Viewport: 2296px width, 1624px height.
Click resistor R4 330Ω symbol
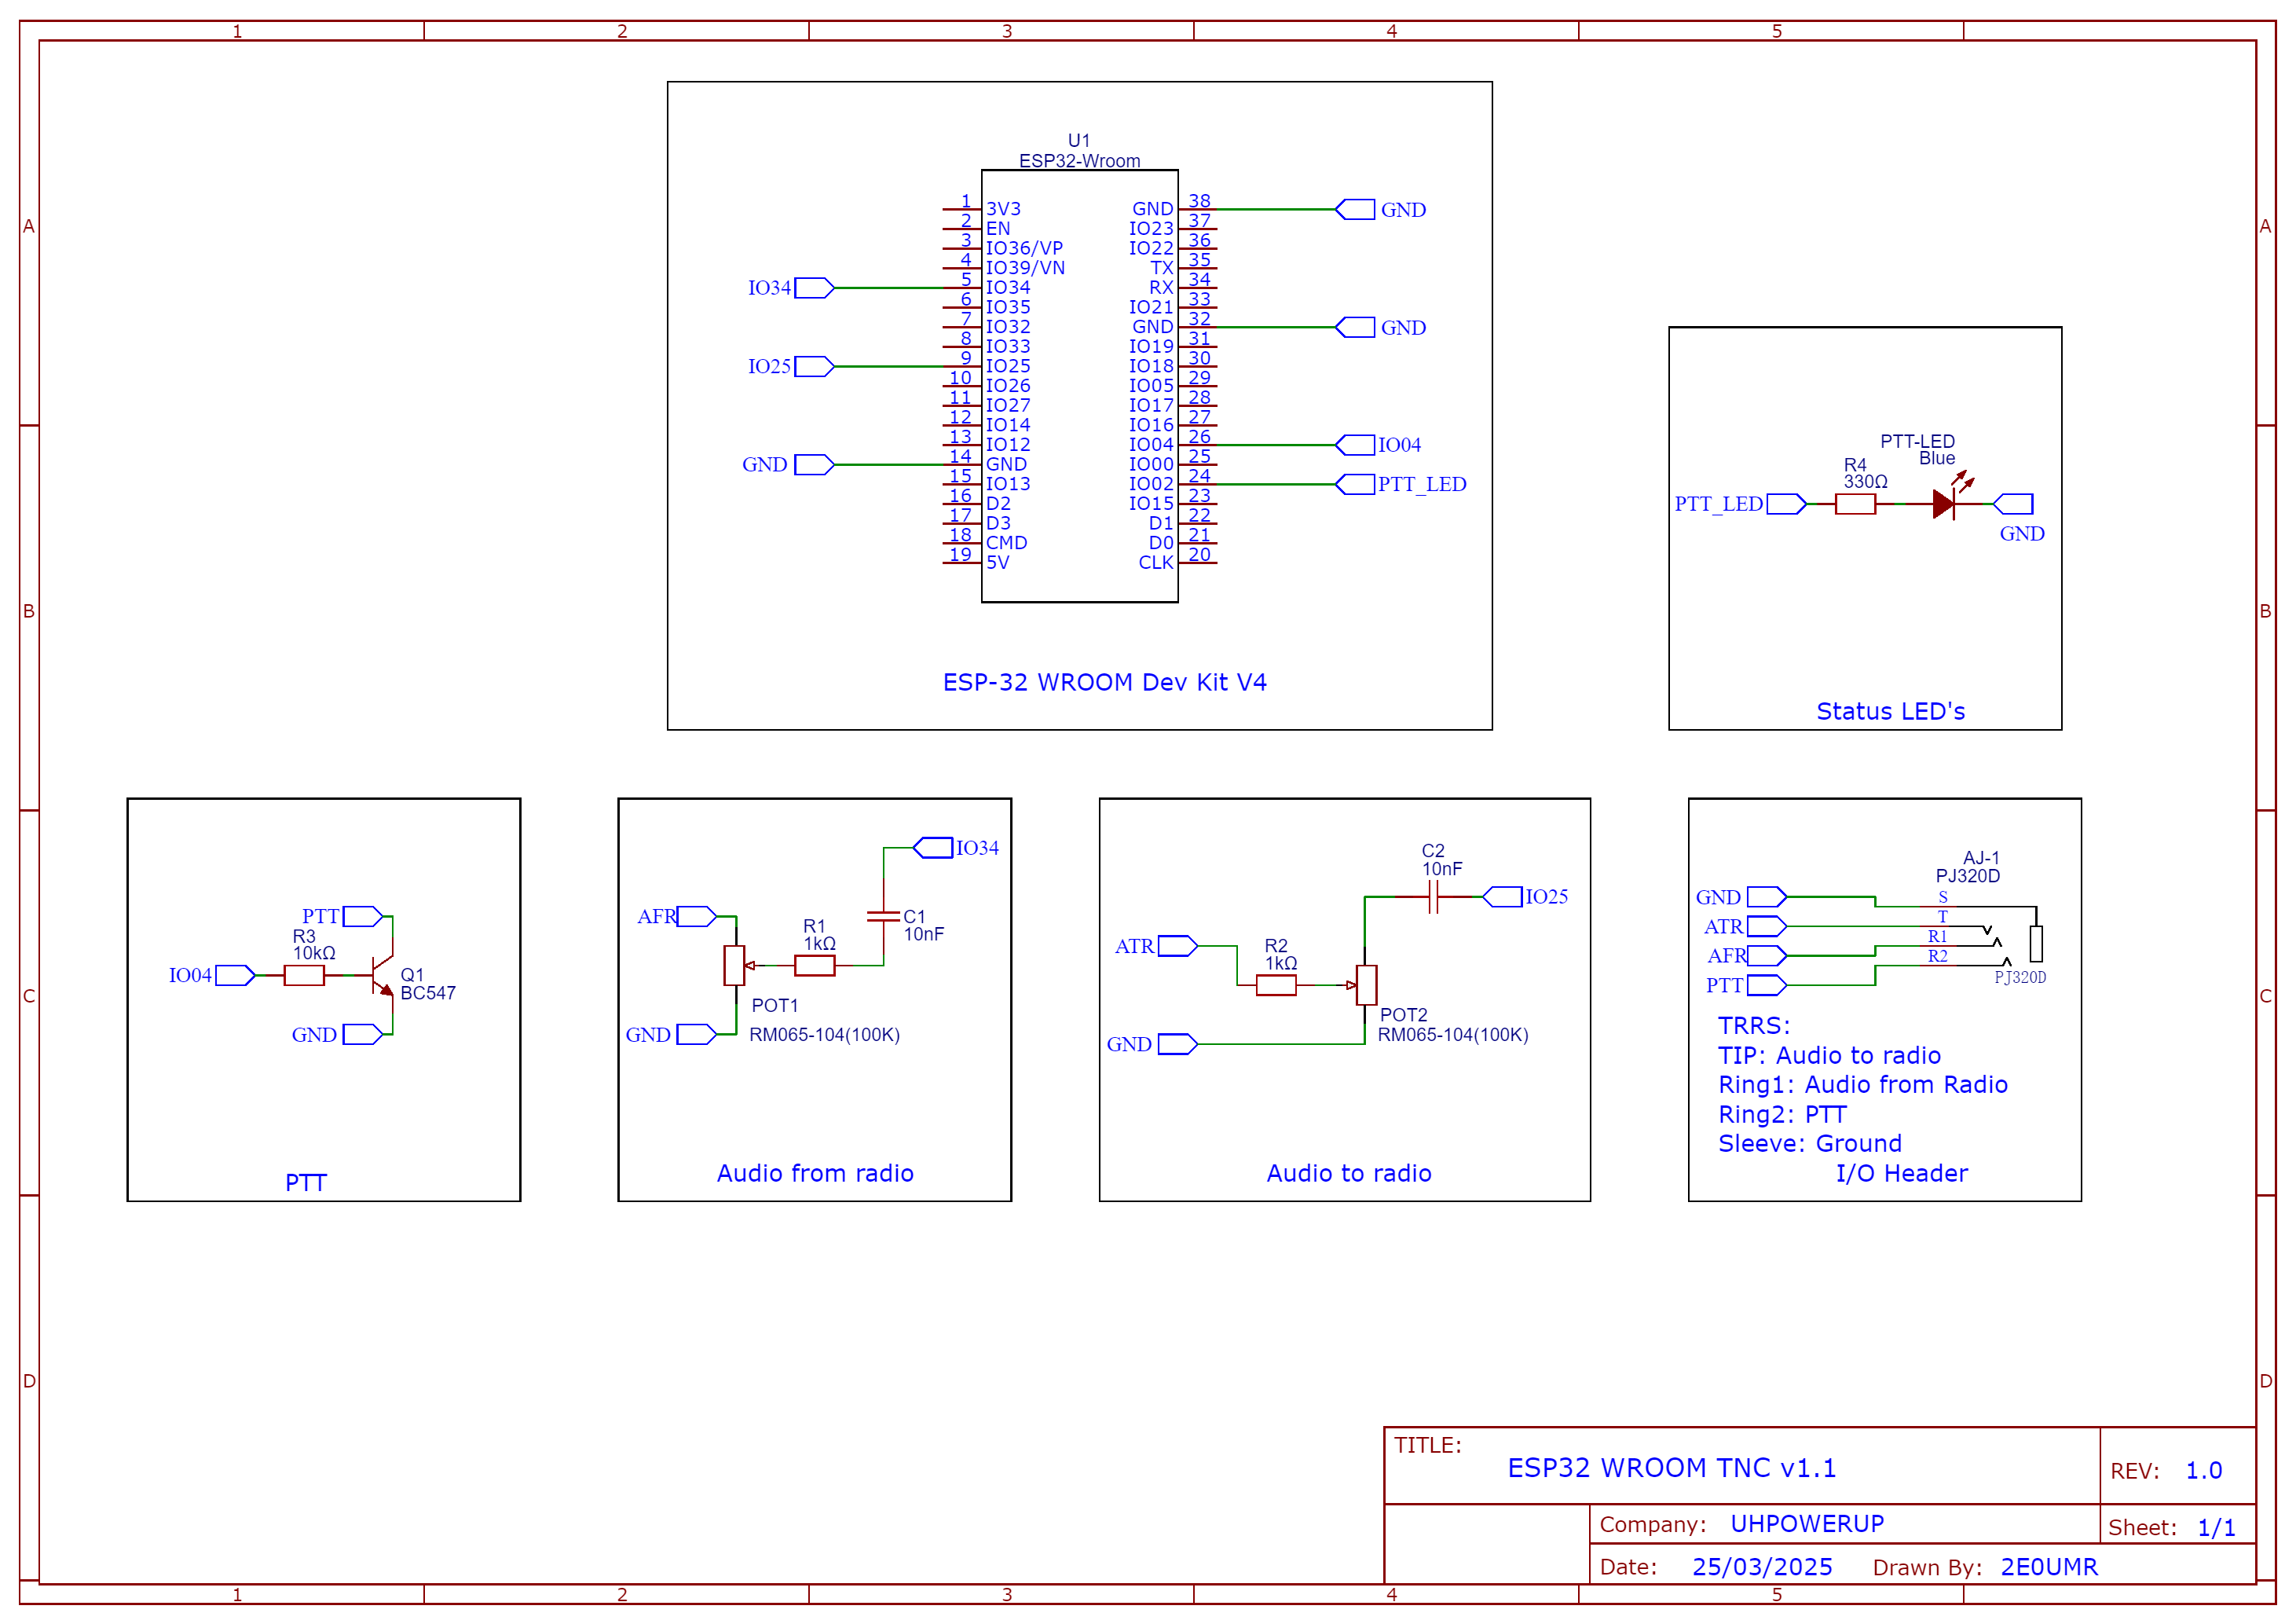(1855, 504)
